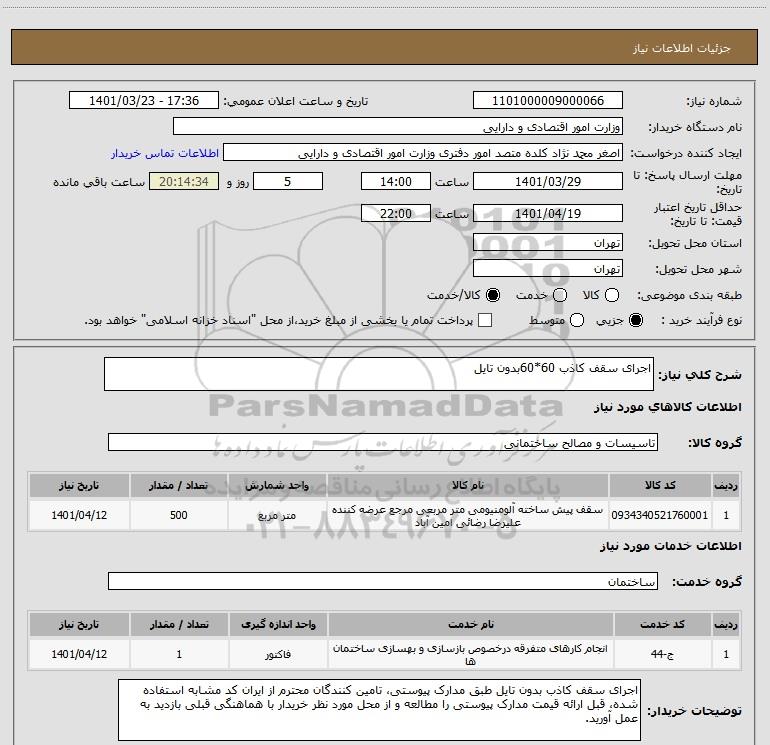Click the فاکتور unit cell
The height and width of the screenshot is (745, 770).
(278, 654)
